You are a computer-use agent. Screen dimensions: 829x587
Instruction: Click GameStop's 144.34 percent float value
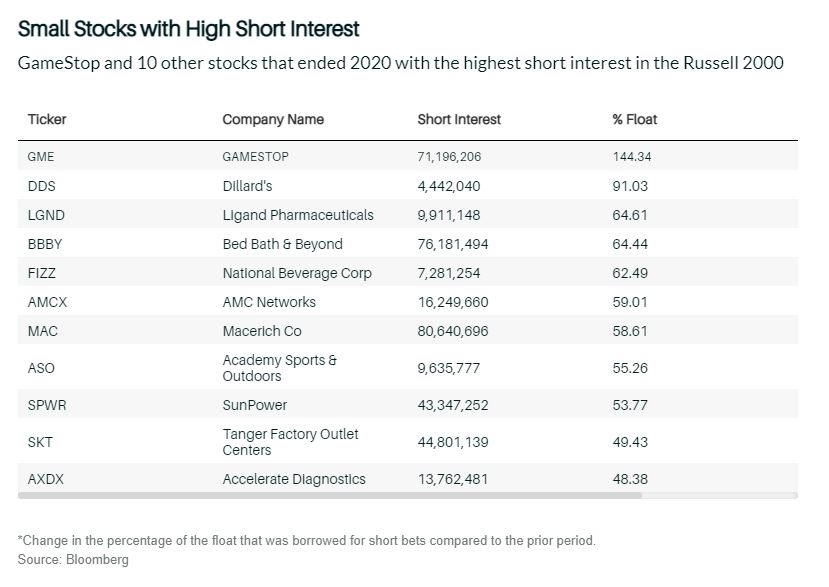(632, 157)
